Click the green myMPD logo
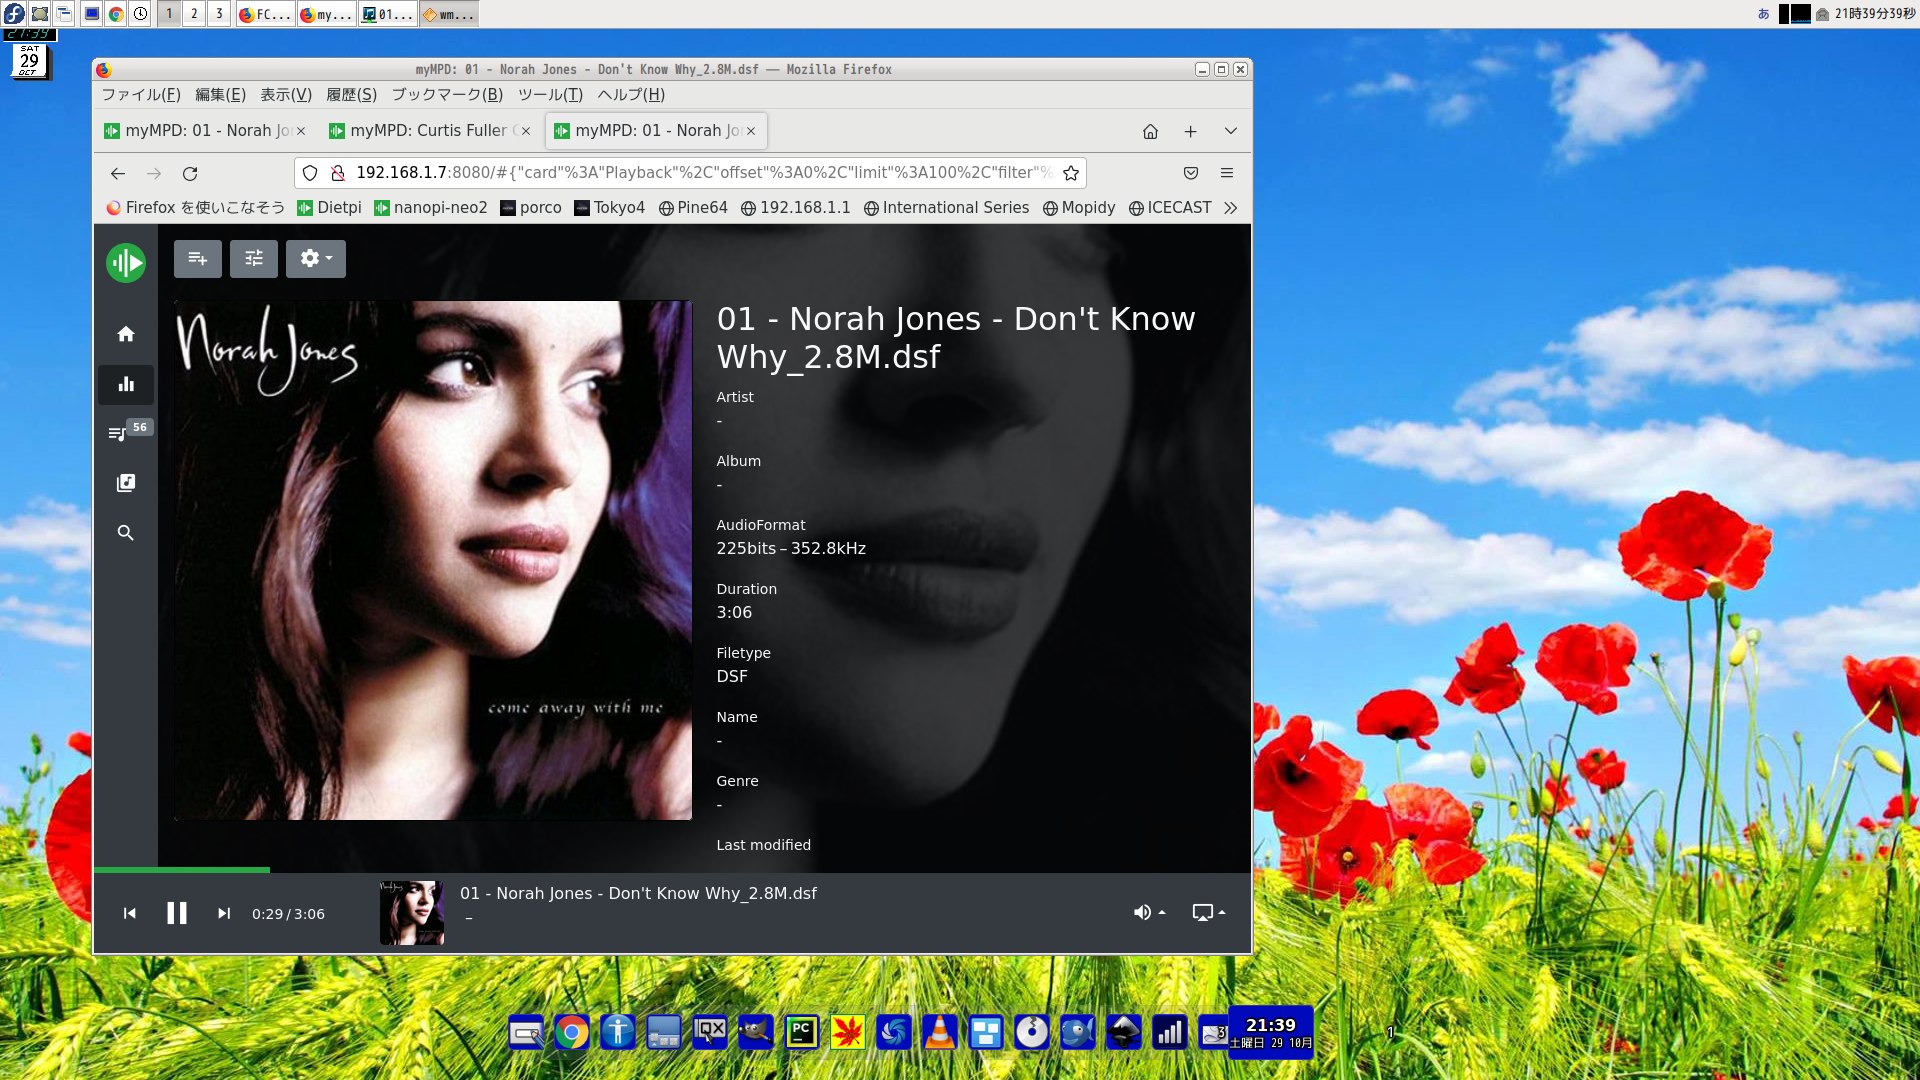The height and width of the screenshot is (1080, 1920). tap(126, 263)
